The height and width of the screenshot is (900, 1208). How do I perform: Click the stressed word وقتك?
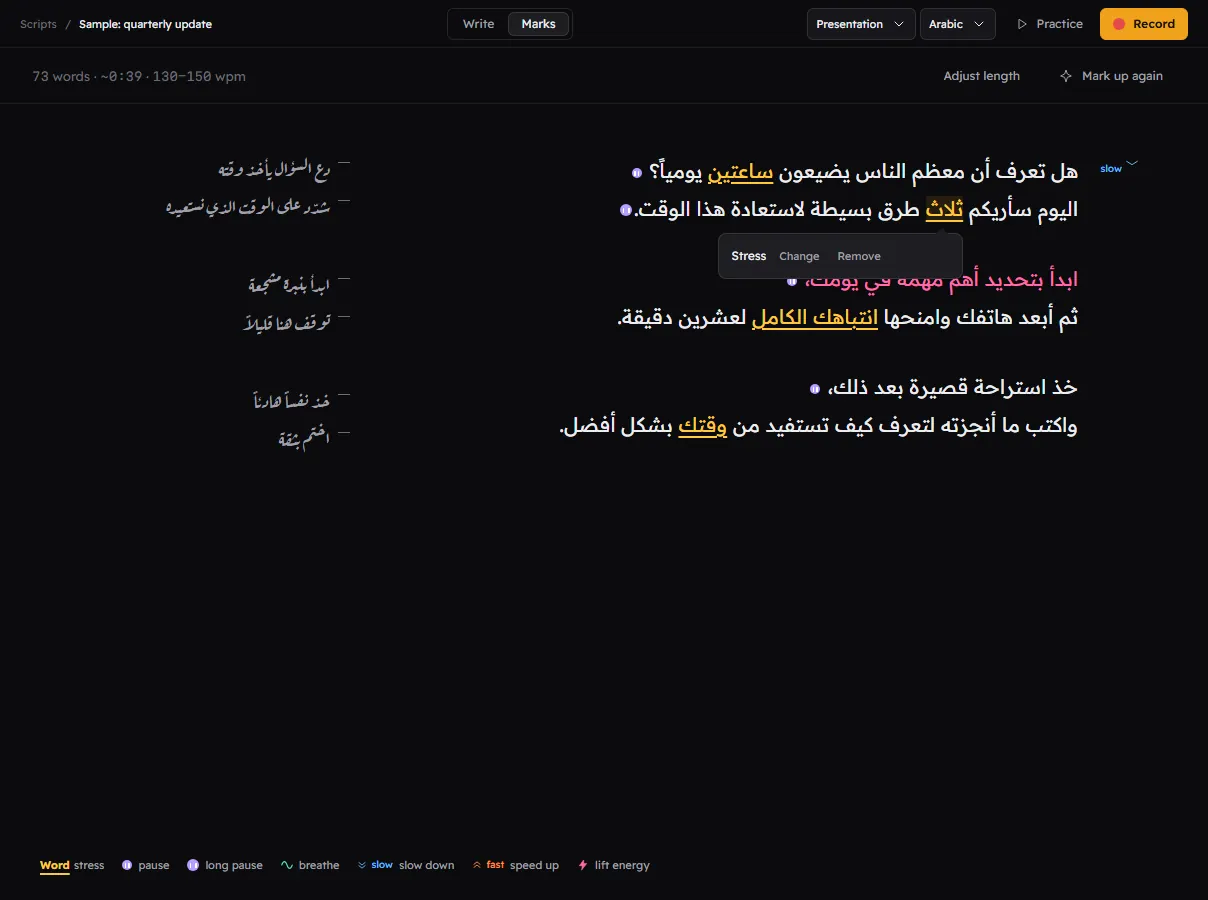point(704,426)
